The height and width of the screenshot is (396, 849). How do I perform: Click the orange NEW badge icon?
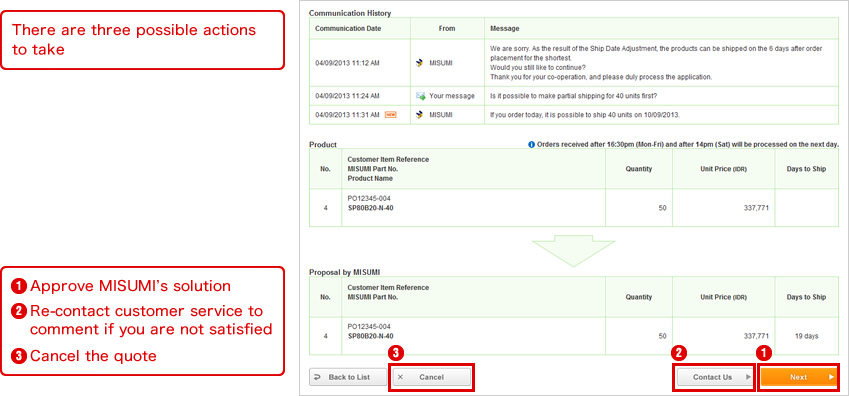[390, 115]
